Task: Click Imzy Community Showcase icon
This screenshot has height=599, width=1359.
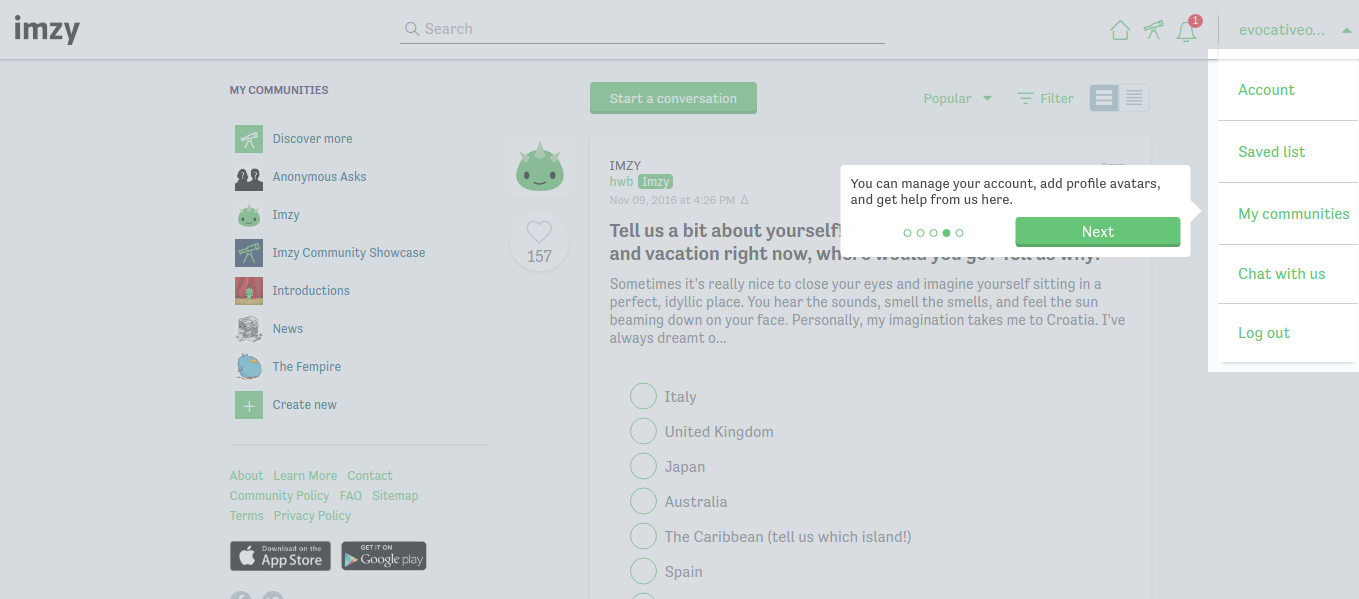Action: [249, 253]
